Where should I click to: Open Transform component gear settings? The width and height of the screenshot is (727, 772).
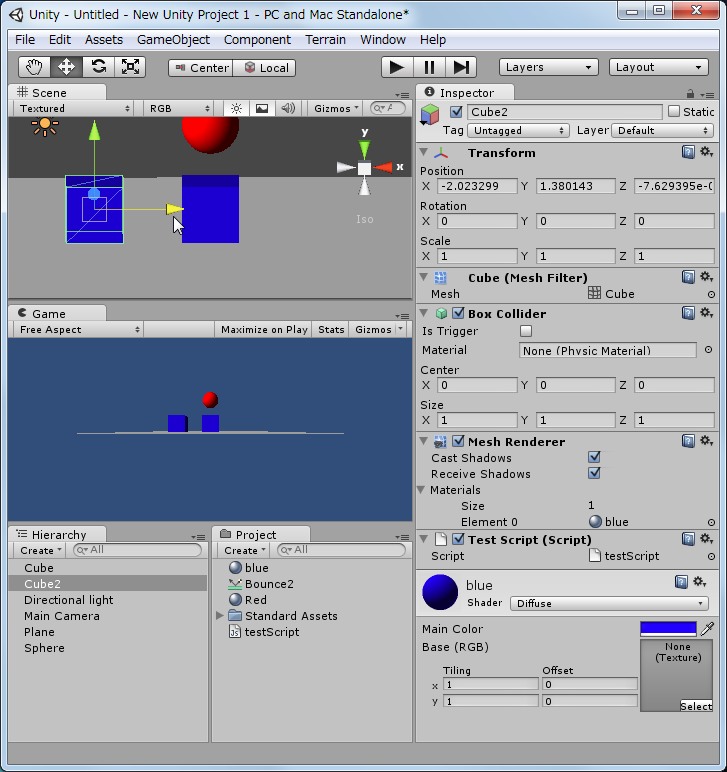point(706,152)
